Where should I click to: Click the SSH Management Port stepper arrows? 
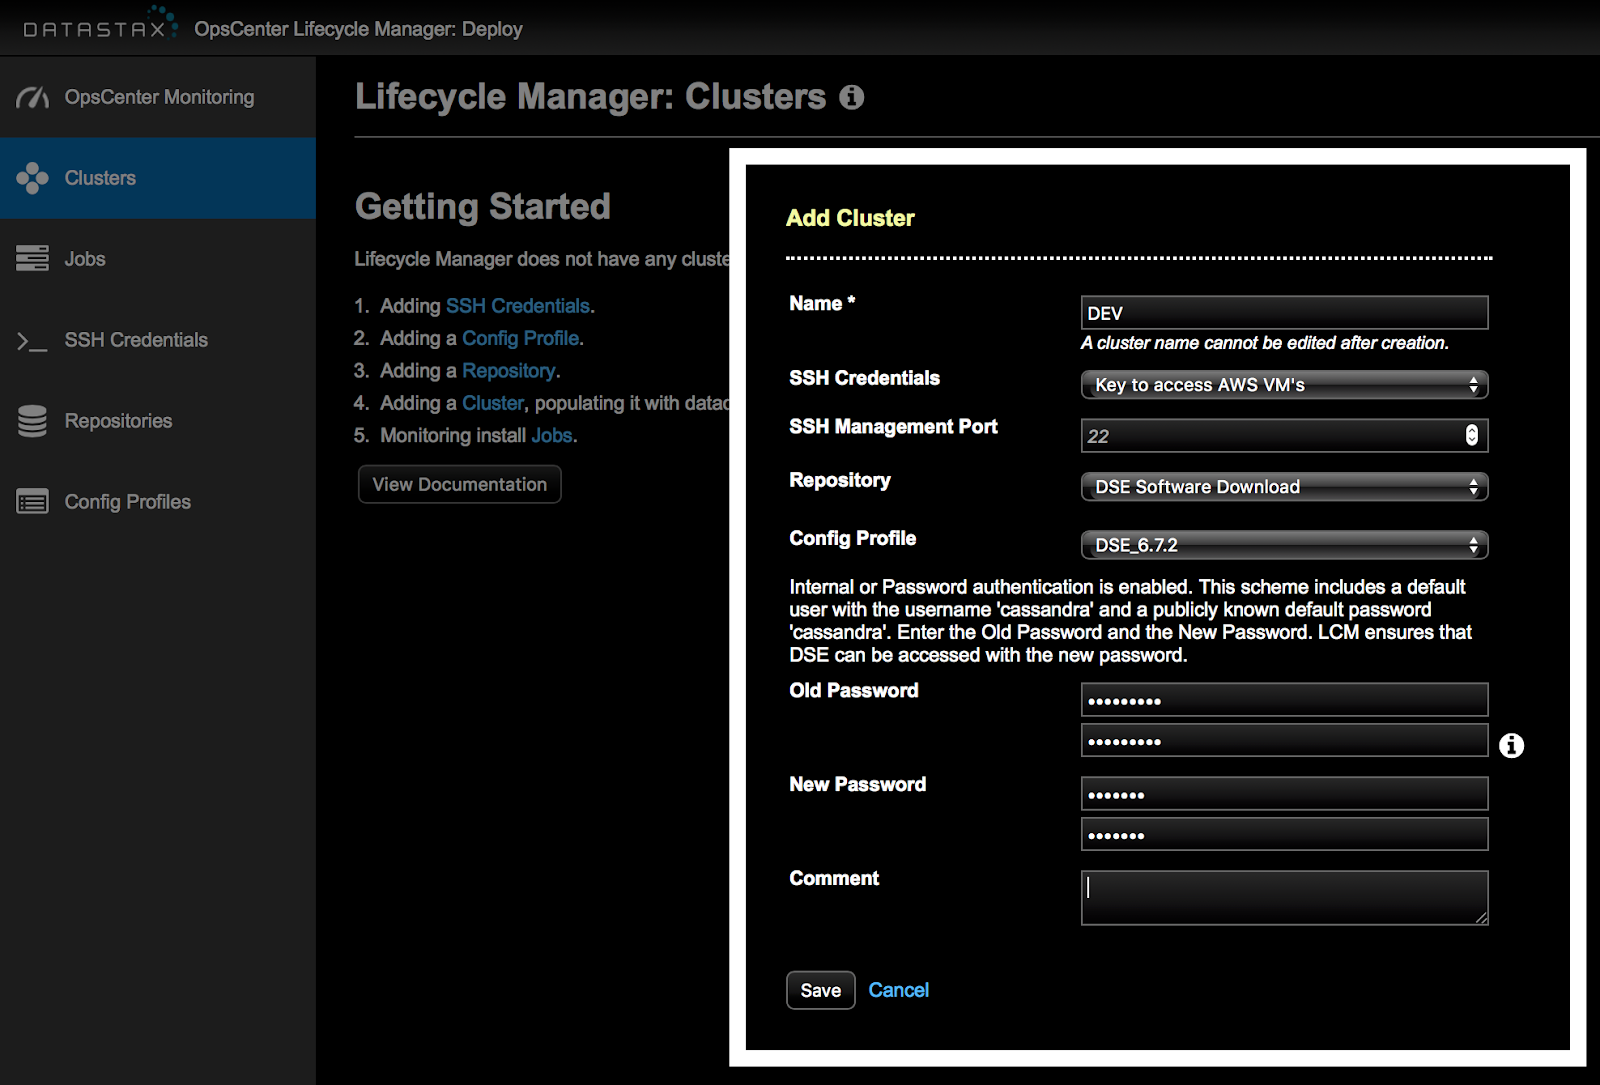[x=1471, y=435]
